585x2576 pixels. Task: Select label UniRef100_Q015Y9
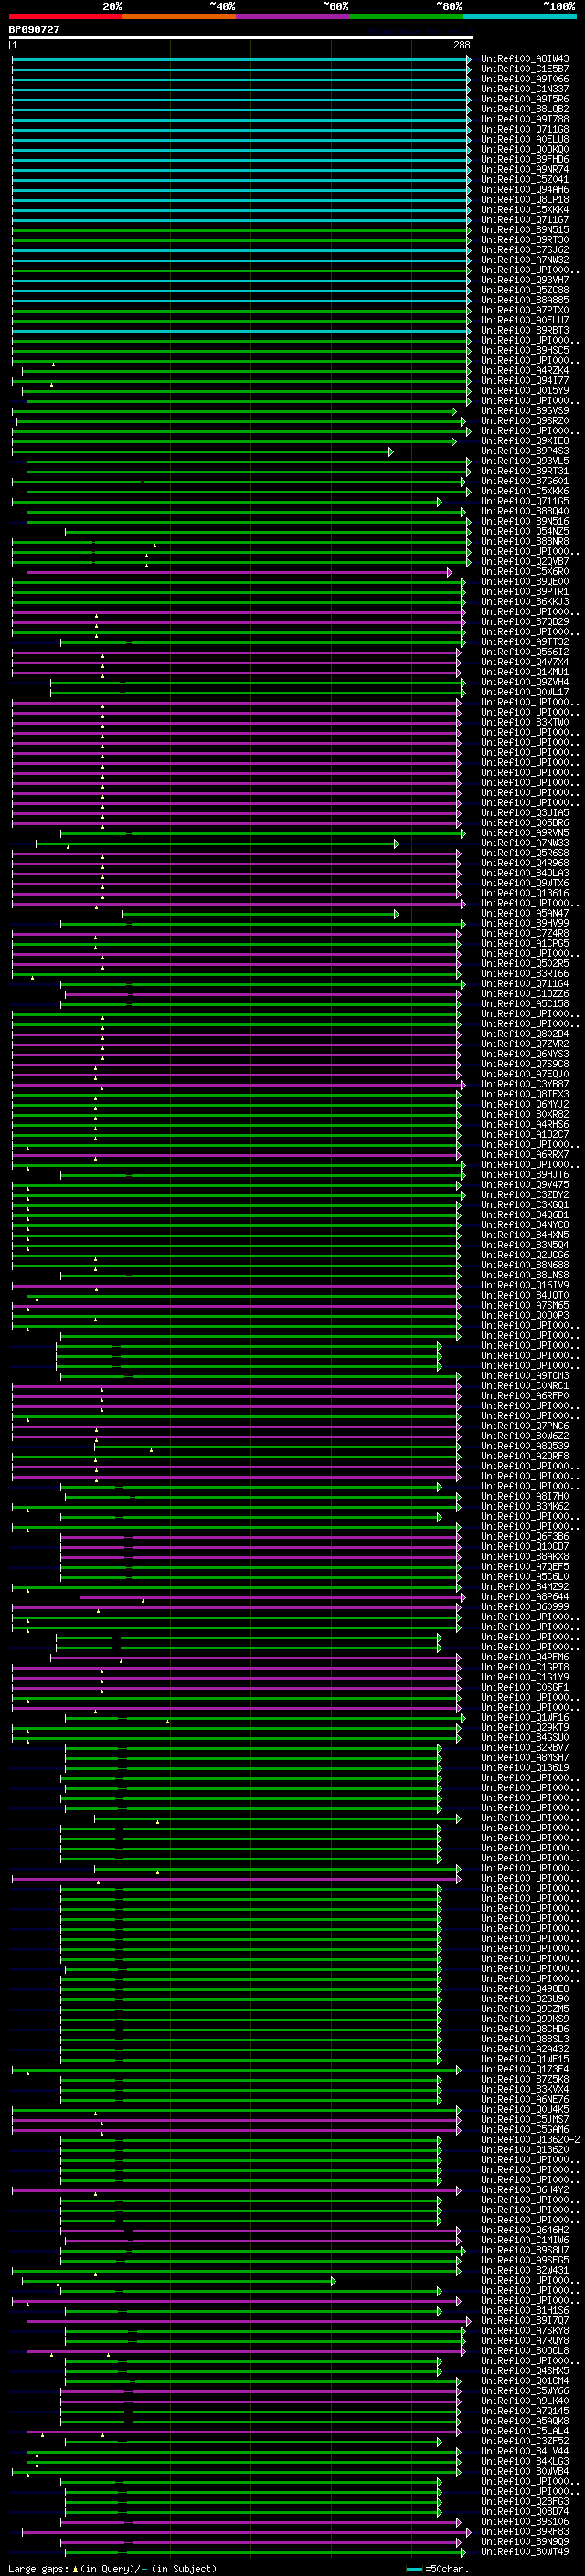524,391
